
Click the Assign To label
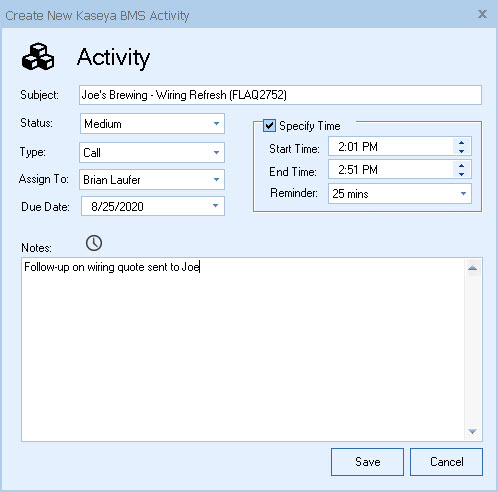point(44,179)
